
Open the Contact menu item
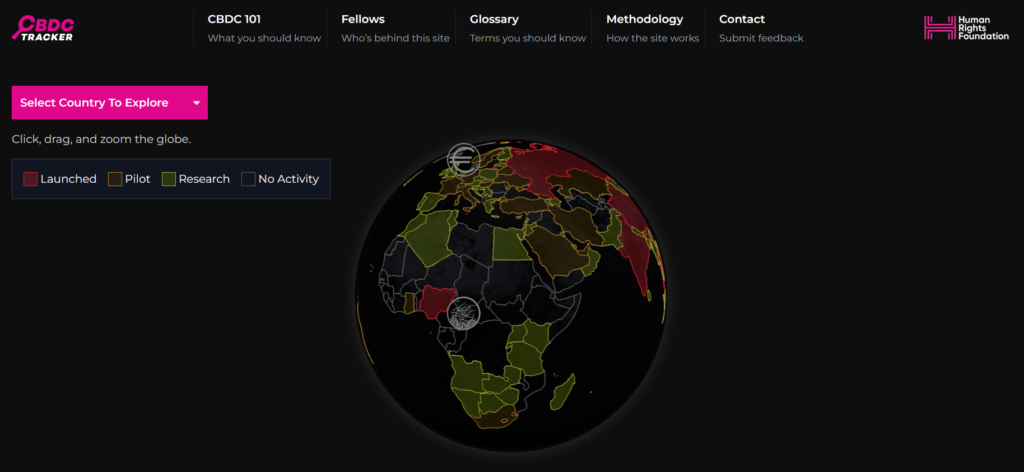pyautogui.click(x=742, y=20)
